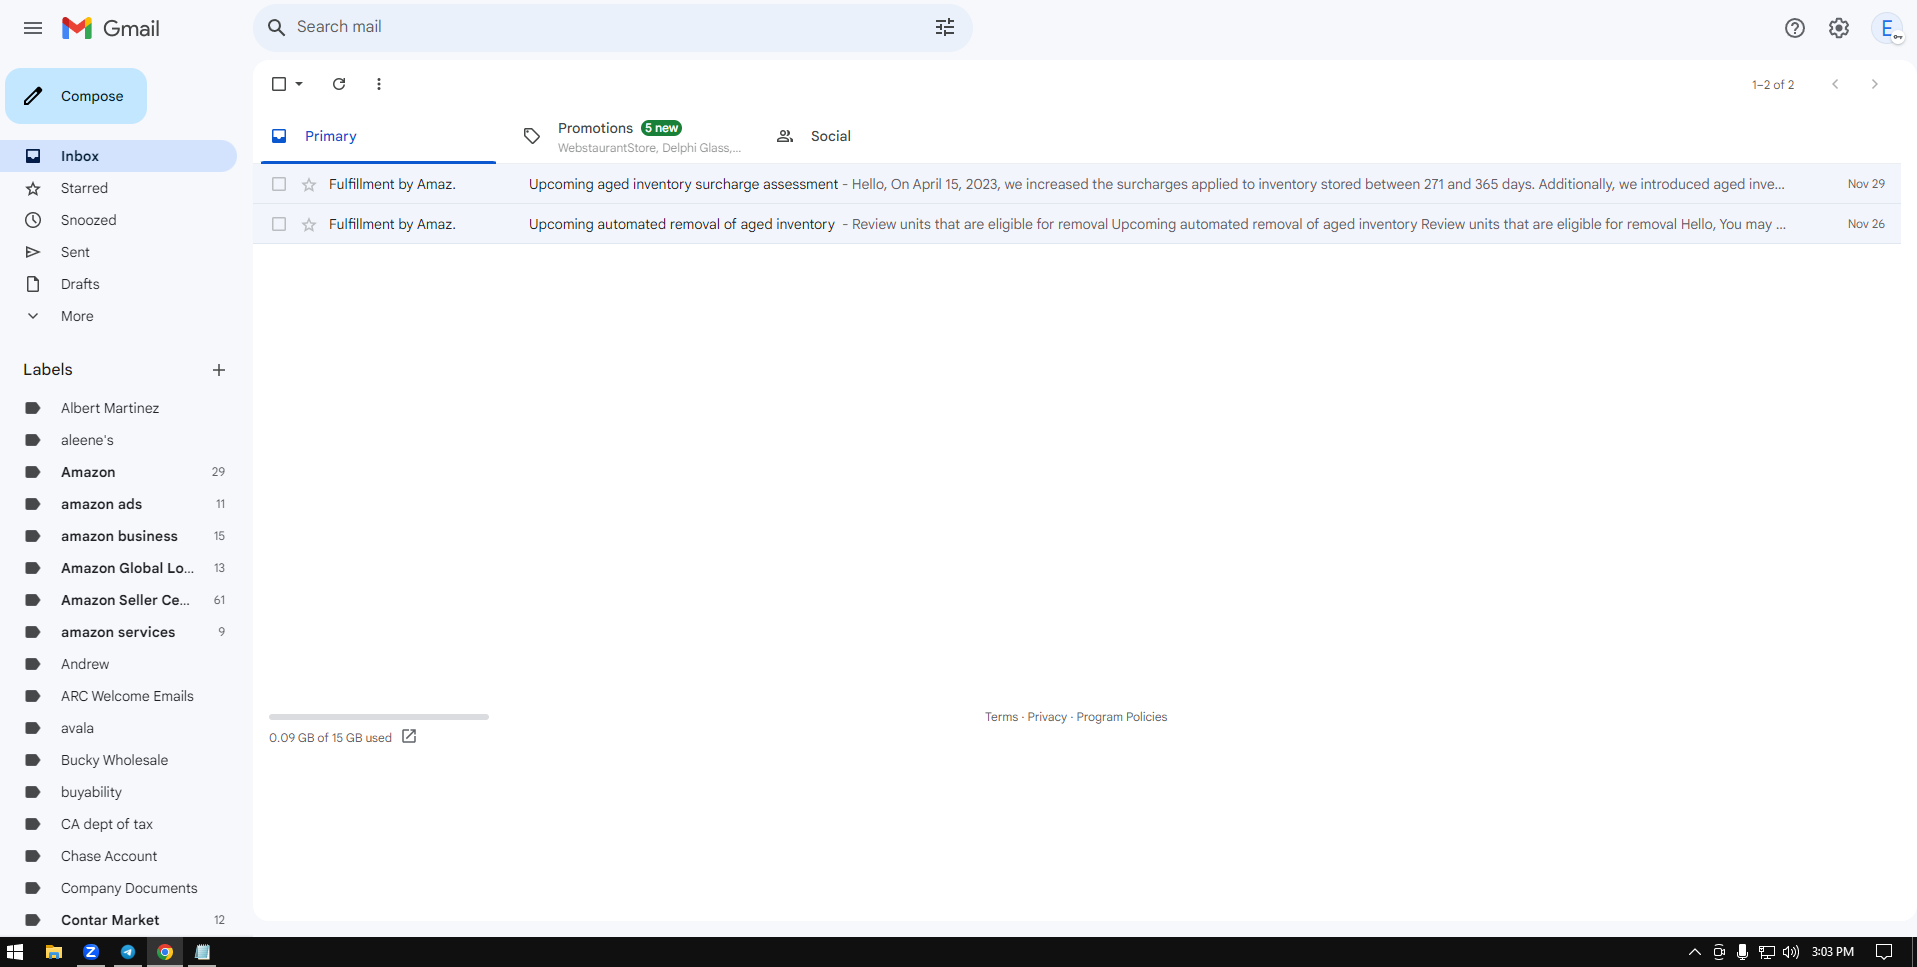This screenshot has width=1917, height=967.
Task: Go to newer messages arrow
Action: click(1835, 84)
